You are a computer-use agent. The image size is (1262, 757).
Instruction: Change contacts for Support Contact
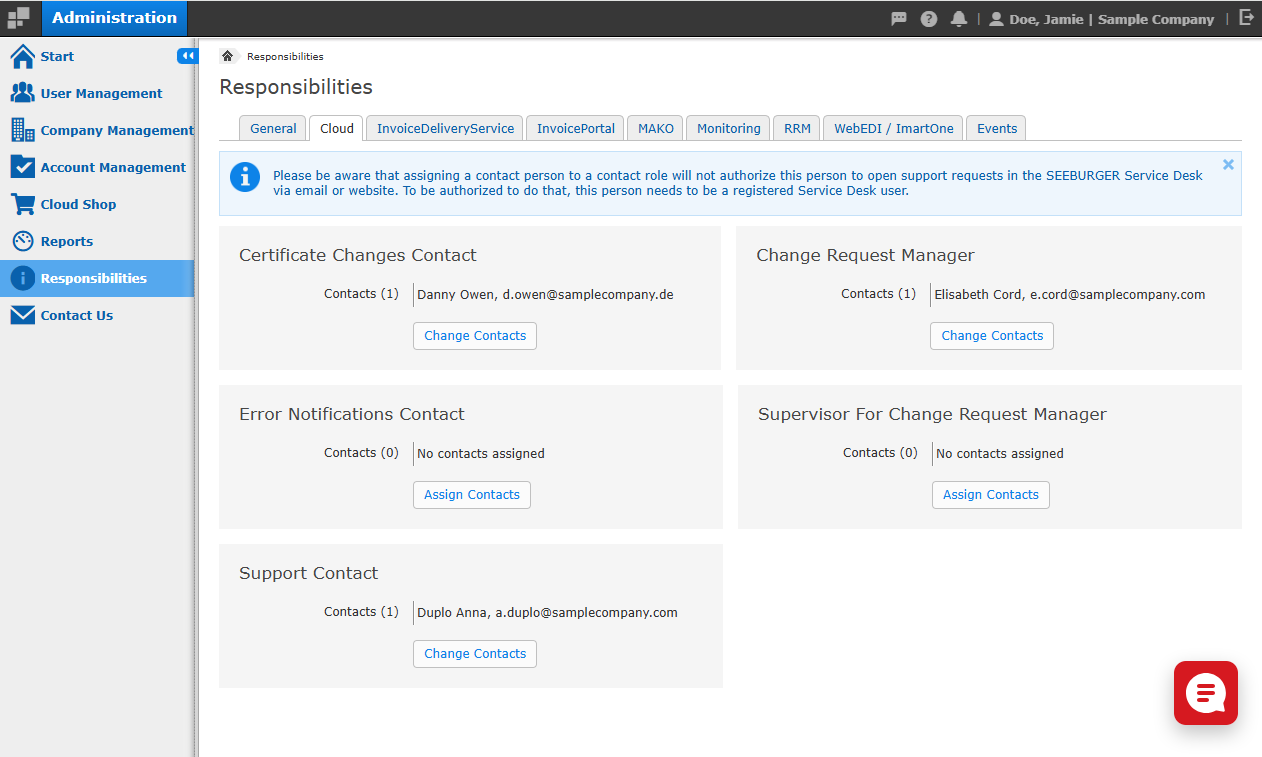pyautogui.click(x=475, y=654)
